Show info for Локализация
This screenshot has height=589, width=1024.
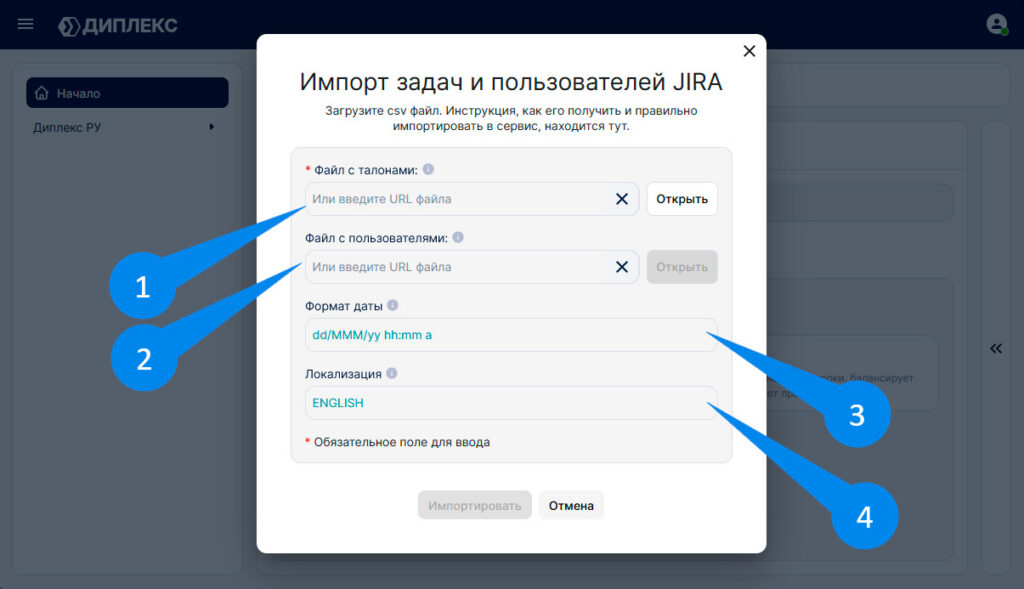[392, 373]
